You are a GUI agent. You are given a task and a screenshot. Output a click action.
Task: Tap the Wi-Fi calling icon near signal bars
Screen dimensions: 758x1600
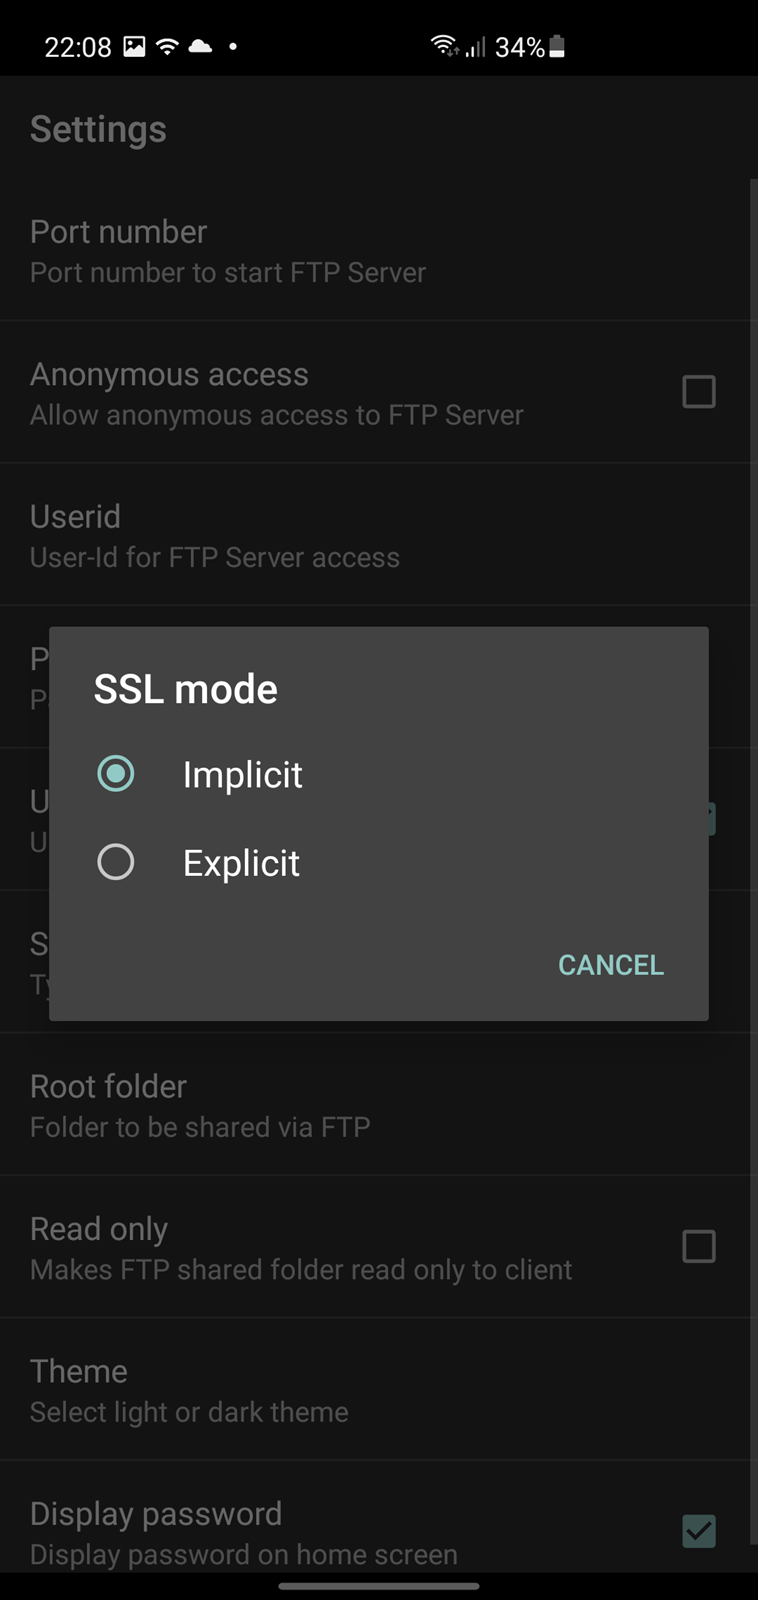click(x=444, y=45)
